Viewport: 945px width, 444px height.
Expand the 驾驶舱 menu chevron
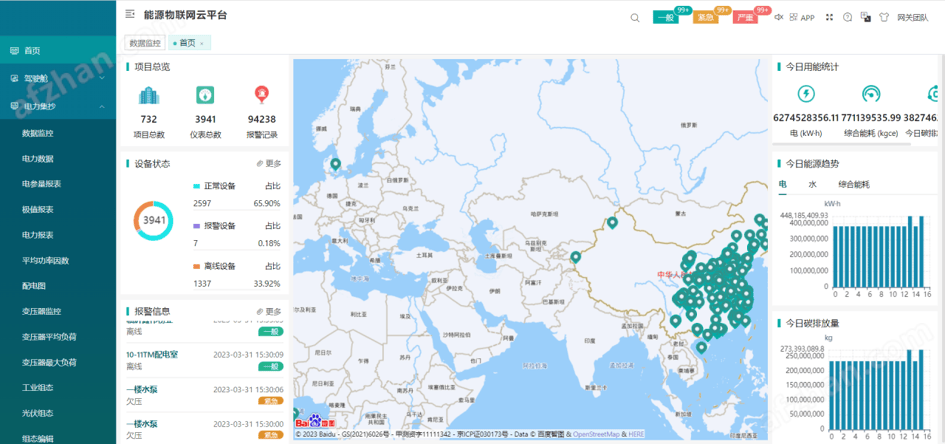pyautogui.click(x=101, y=78)
